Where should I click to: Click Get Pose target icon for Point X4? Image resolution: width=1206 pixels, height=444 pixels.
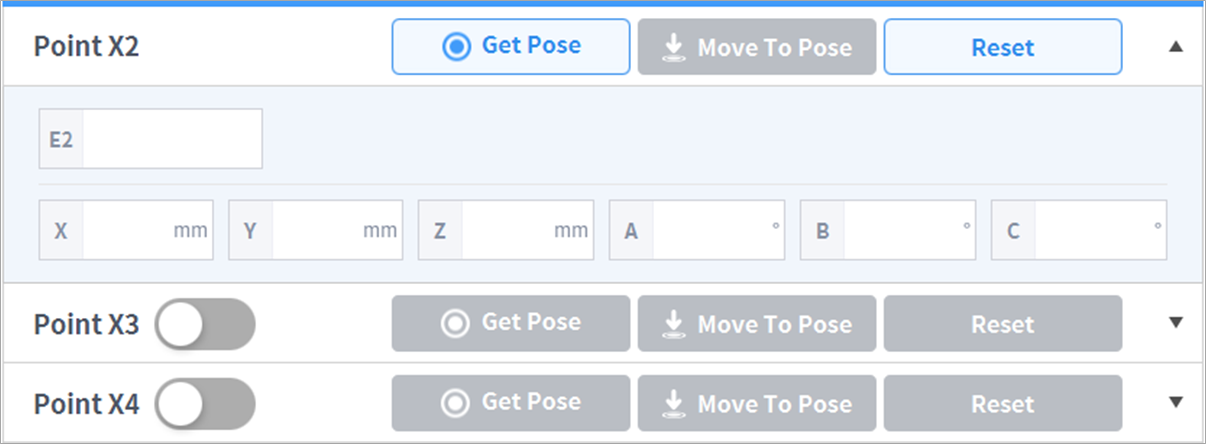456,403
